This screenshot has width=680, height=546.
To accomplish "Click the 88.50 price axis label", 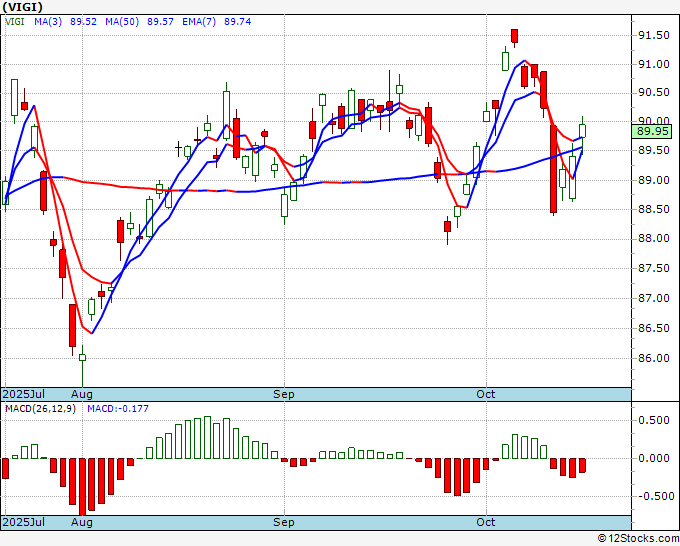I will click(654, 209).
